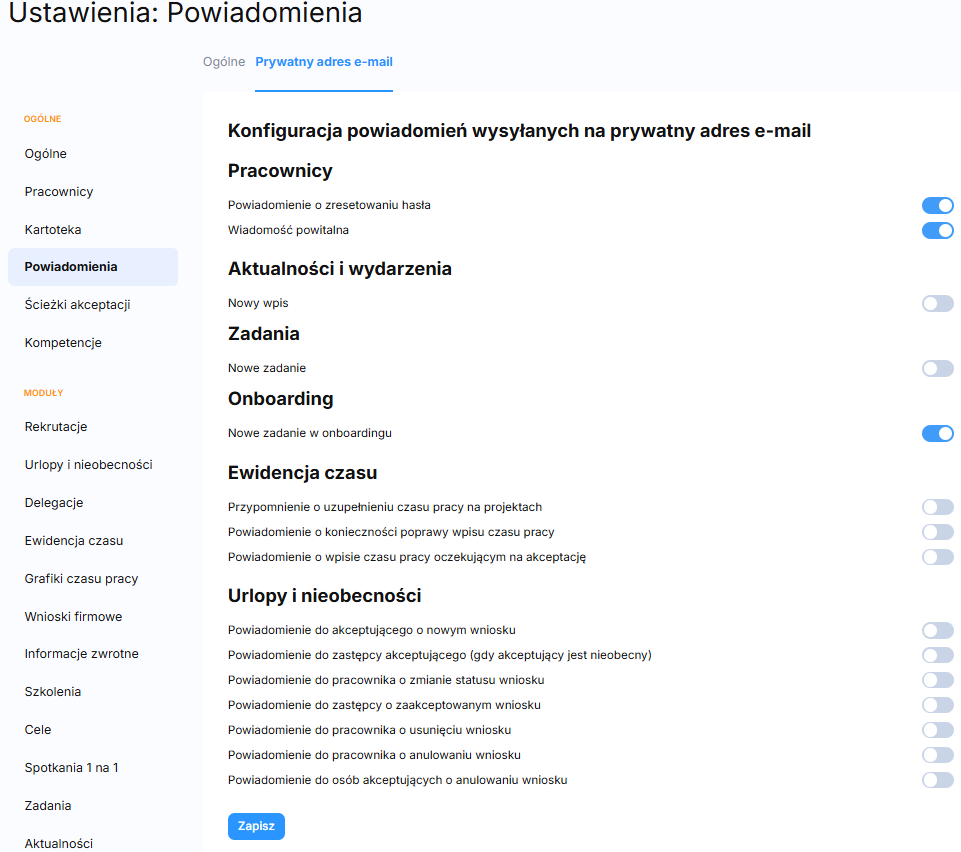Turn off the Wiadomość powitalna toggle
Image resolution: width=961 pixels, height=852 pixels.
(x=937, y=231)
